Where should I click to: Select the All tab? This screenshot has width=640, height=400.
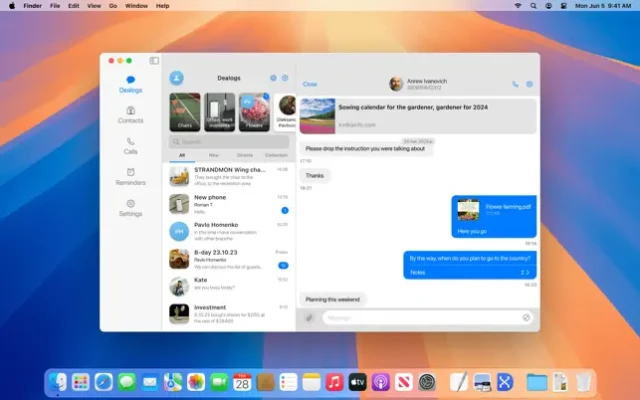(182, 155)
